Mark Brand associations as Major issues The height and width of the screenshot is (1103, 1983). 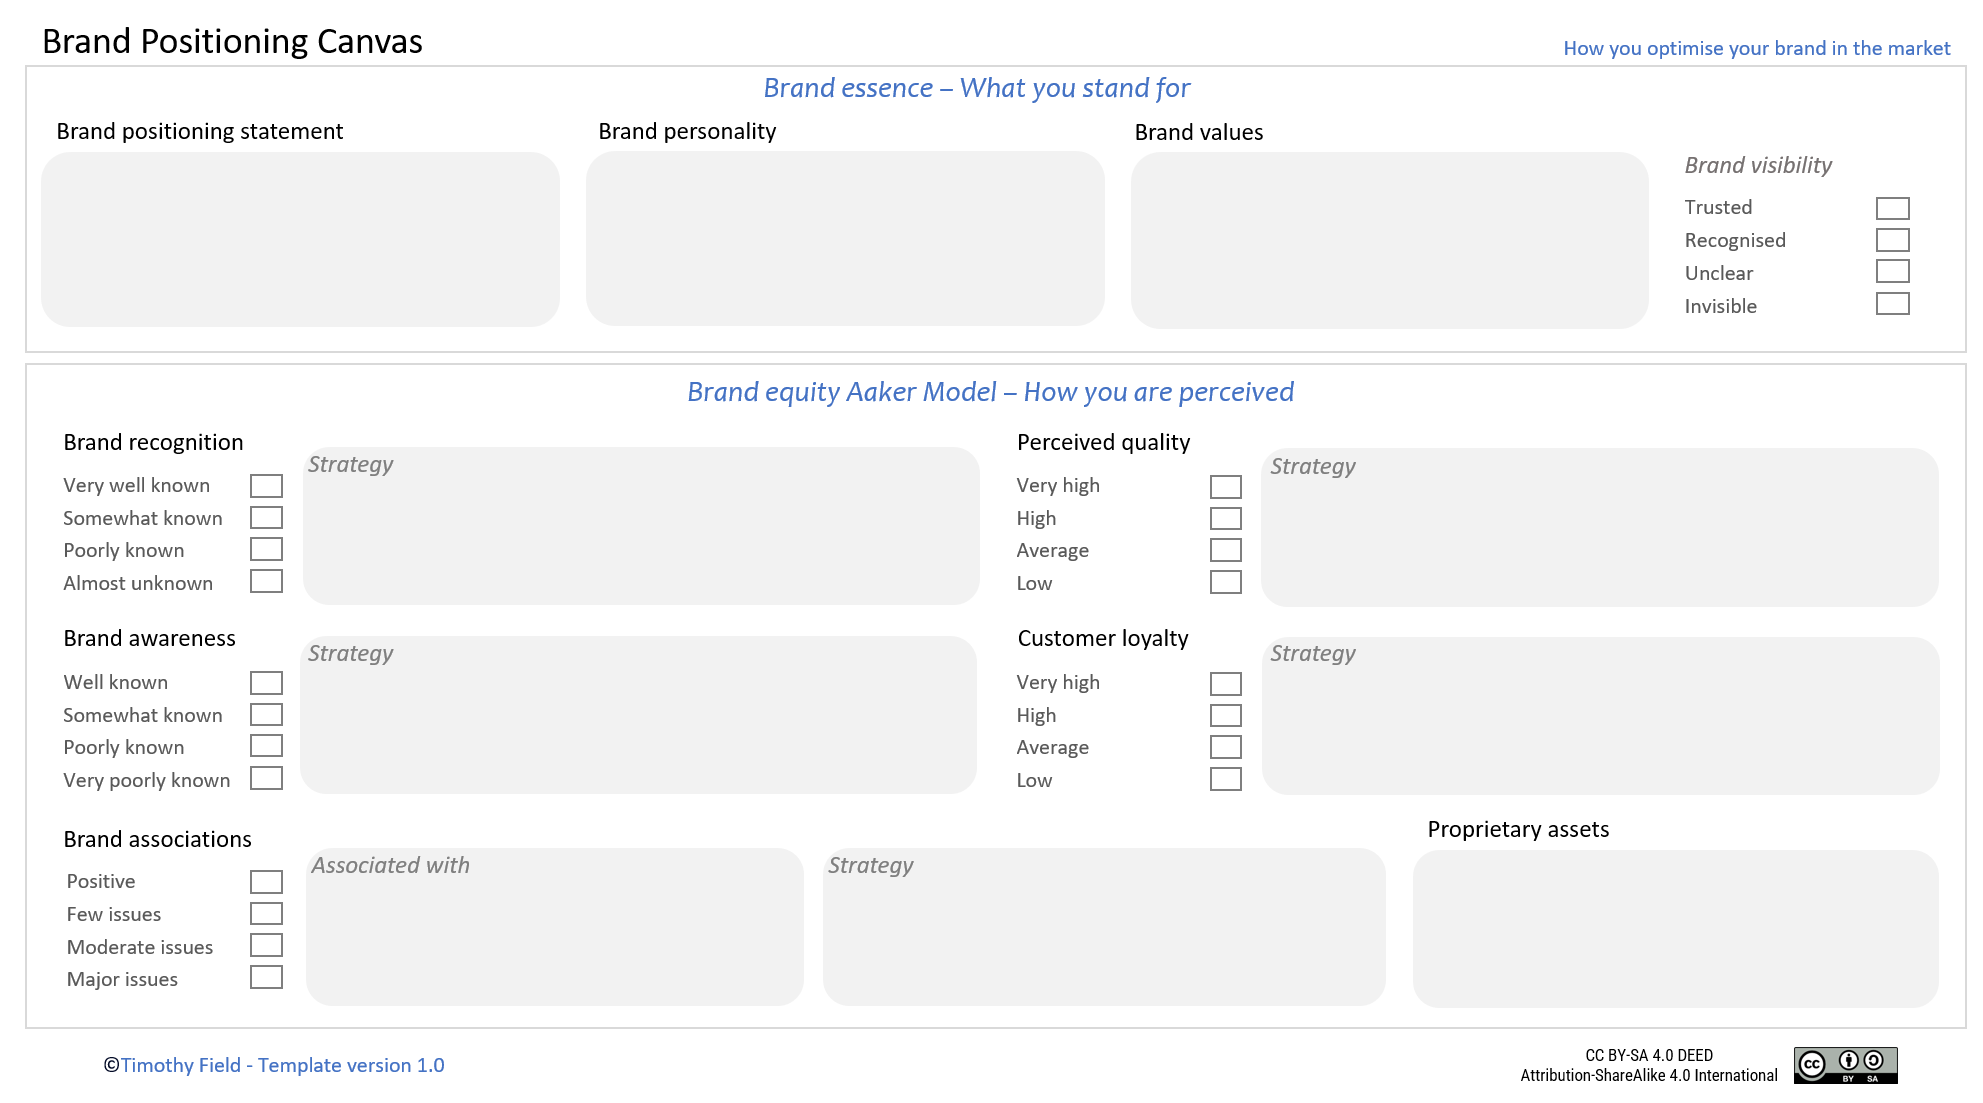[266, 977]
